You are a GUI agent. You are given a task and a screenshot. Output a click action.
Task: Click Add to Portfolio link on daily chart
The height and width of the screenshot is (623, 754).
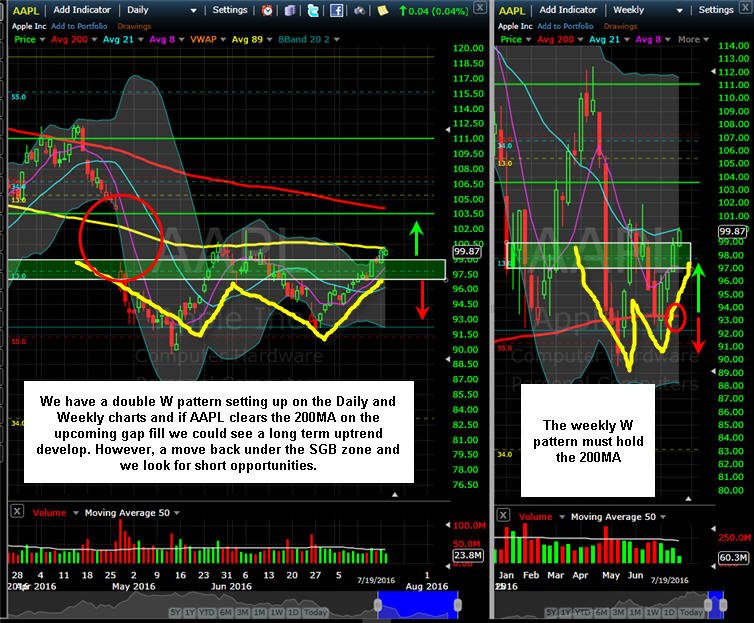pos(79,26)
